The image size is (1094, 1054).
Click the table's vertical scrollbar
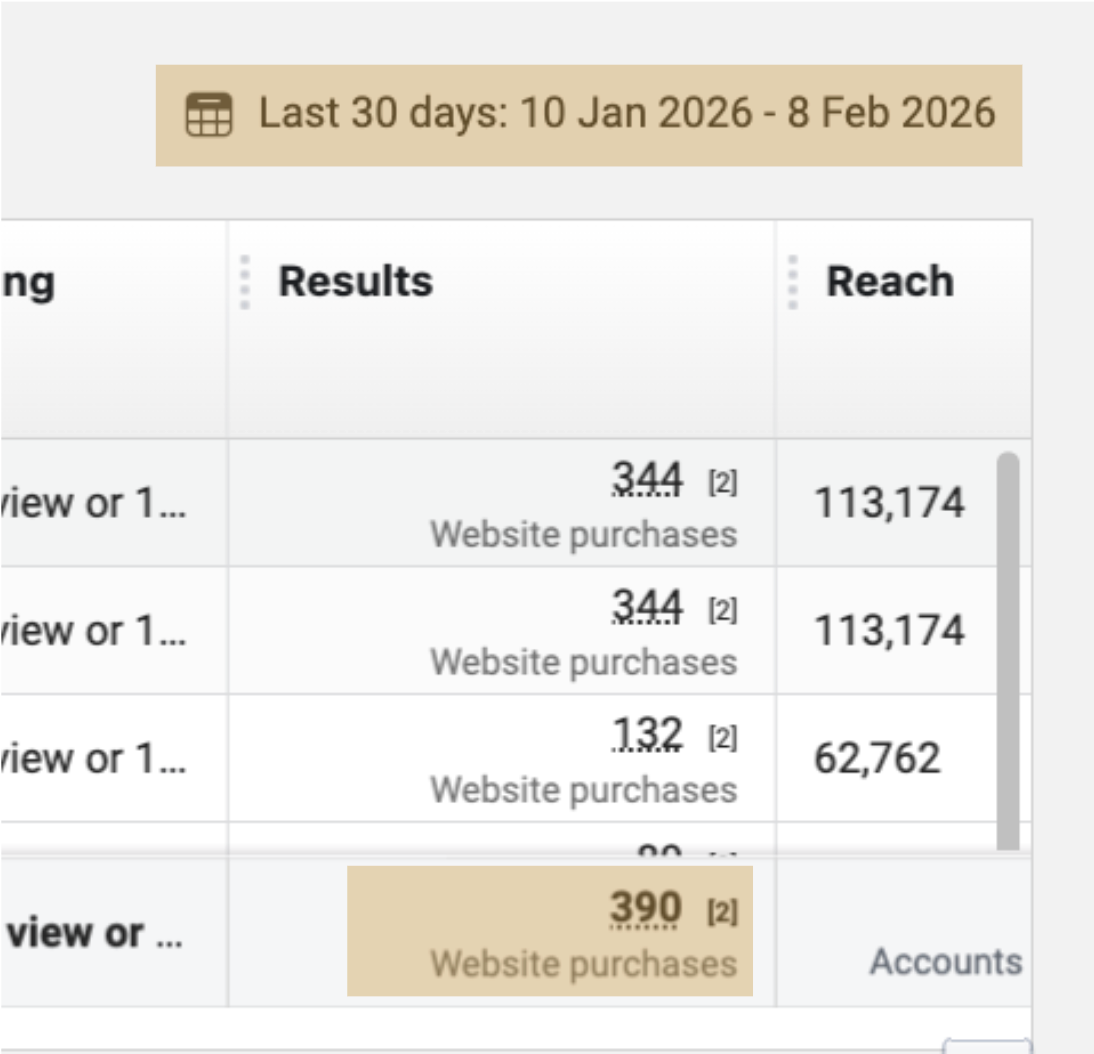click(x=1008, y=650)
